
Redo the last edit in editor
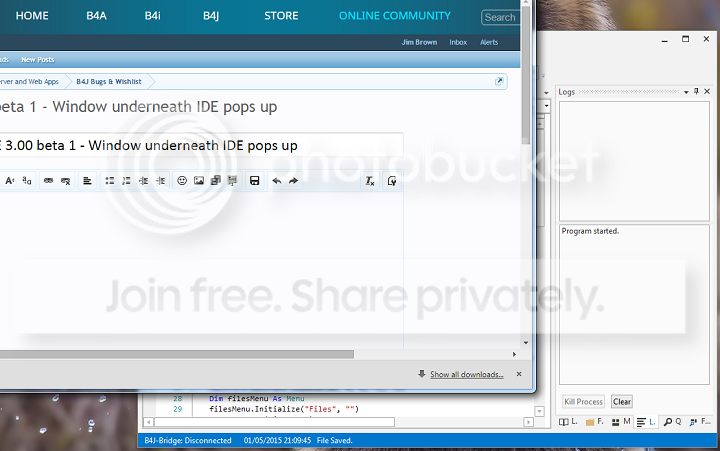pos(293,181)
